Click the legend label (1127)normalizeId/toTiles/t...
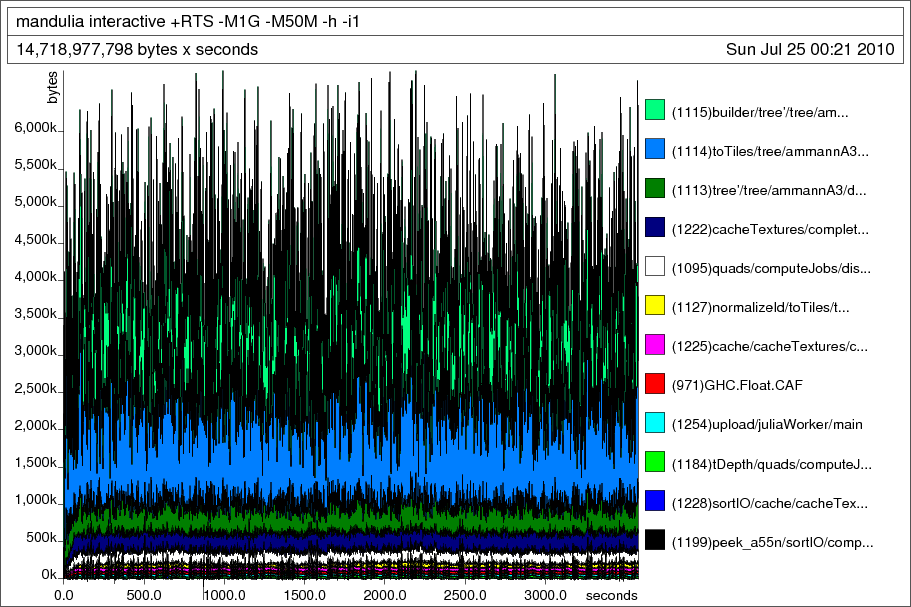 (761, 307)
